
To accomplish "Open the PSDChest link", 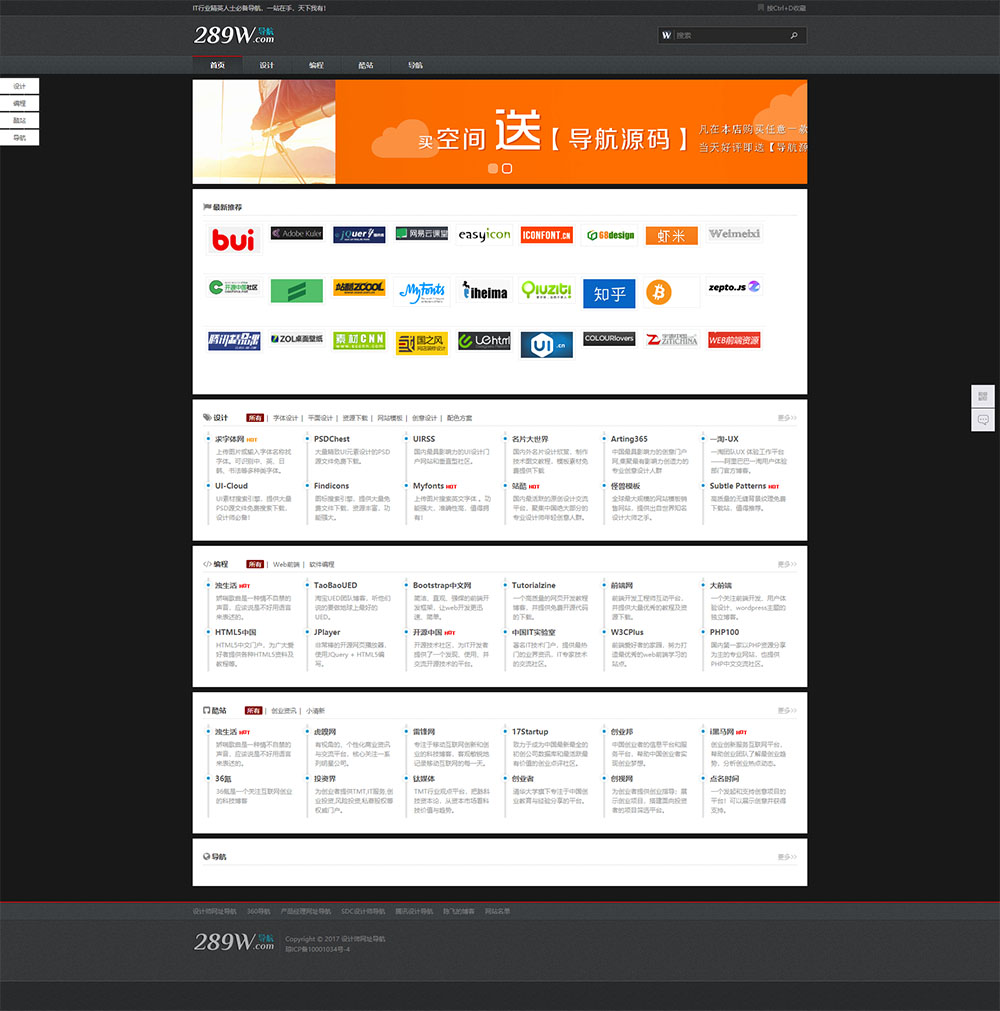I will (332, 439).
